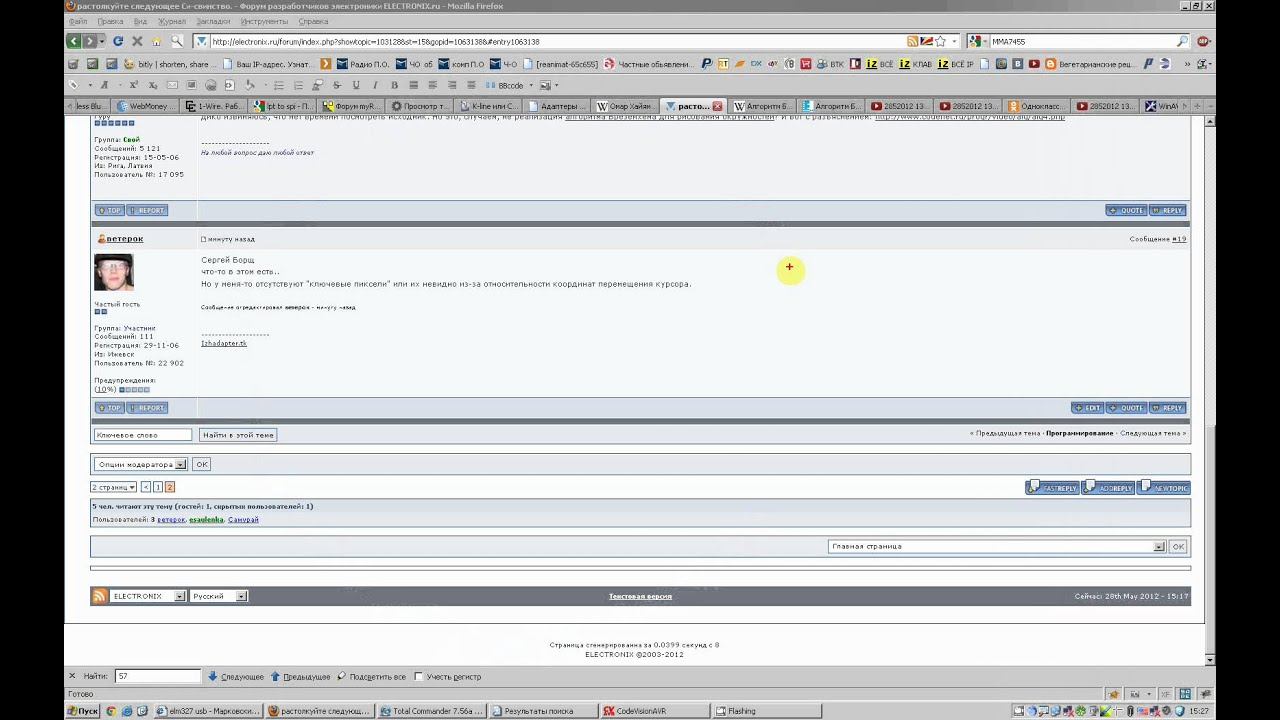Click the NEWTOPIC button
Viewport: 1280px width, 720px height.
click(1164, 487)
